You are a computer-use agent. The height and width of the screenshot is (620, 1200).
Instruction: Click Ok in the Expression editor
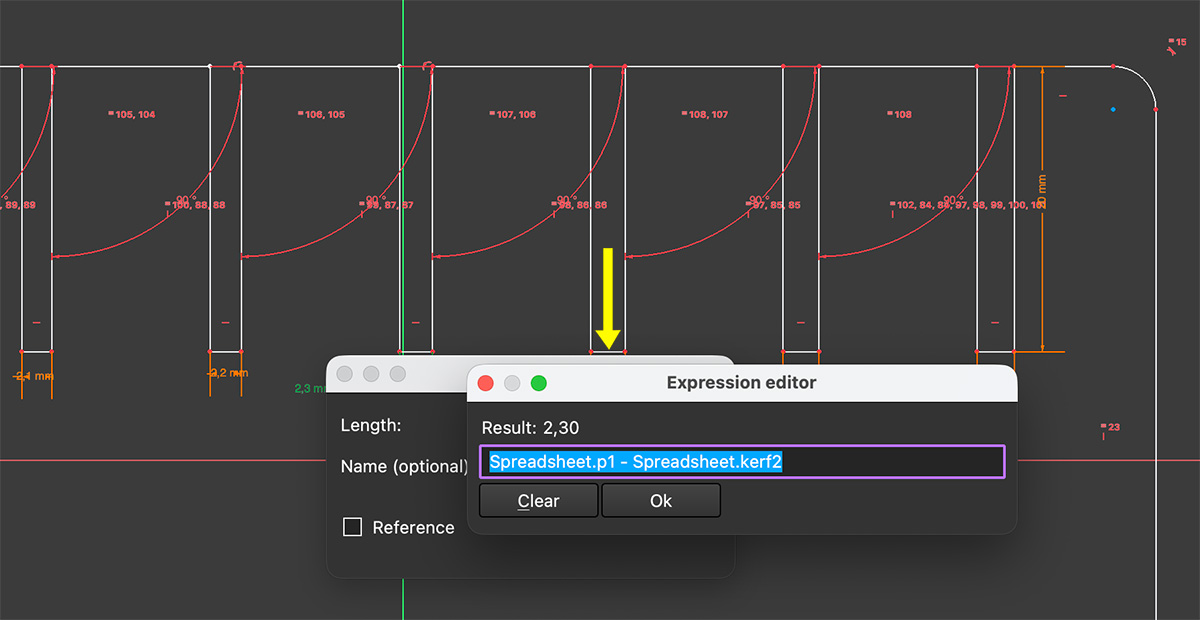tap(660, 500)
